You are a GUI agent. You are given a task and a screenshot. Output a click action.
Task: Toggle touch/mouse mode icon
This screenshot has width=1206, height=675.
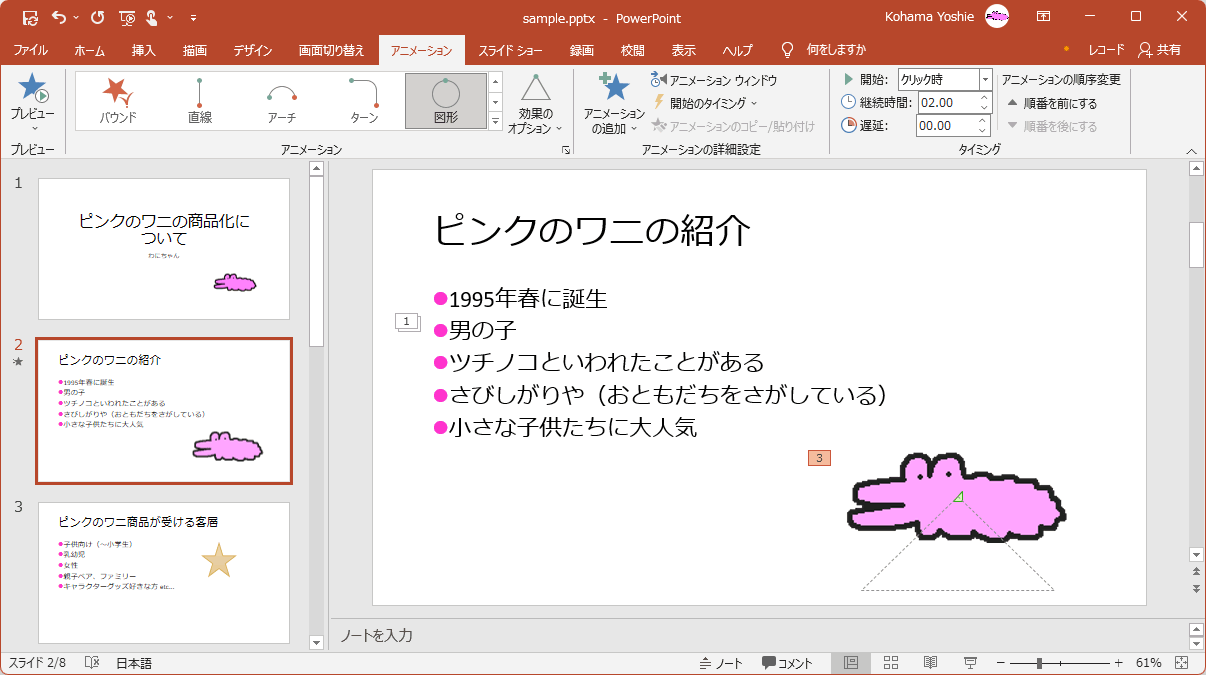pos(152,17)
